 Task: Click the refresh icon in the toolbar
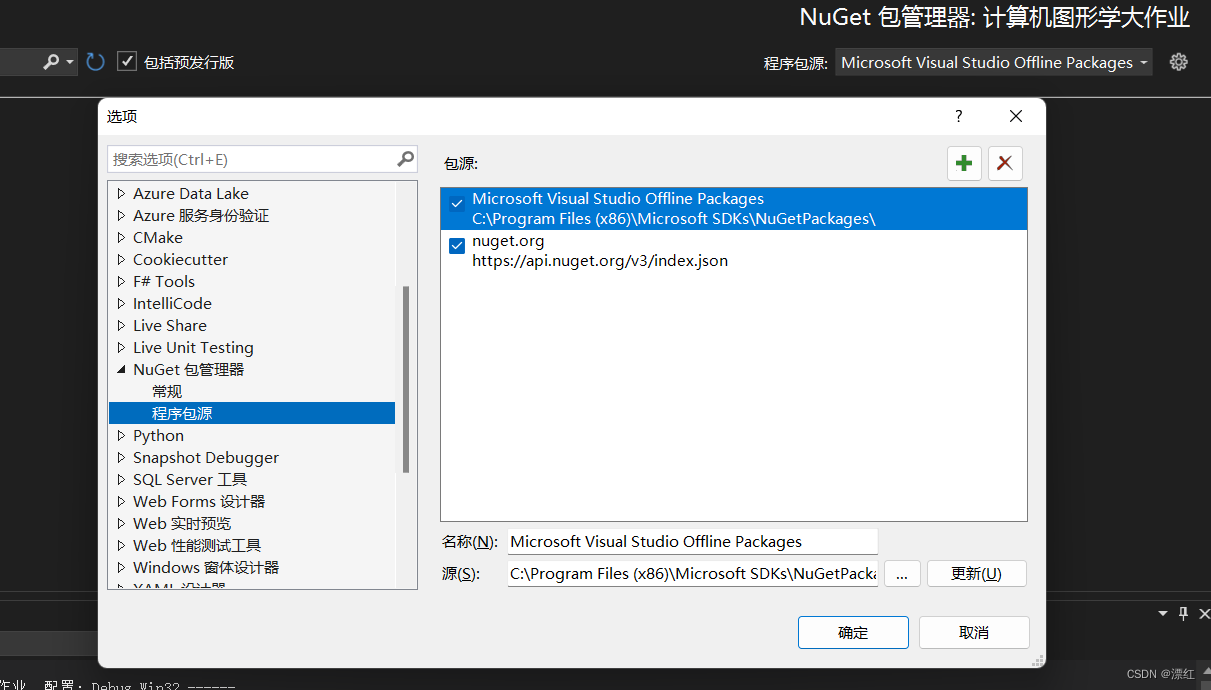click(x=95, y=61)
